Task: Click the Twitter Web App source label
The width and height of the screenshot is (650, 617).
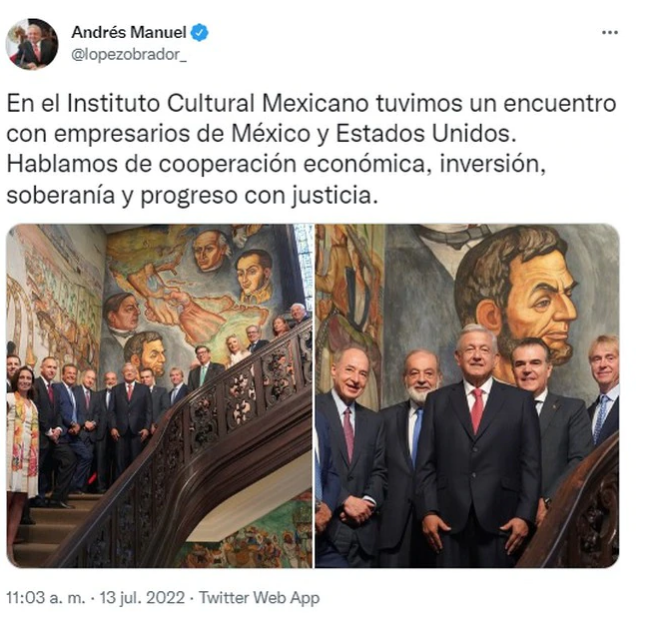Action: coord(260,598)
